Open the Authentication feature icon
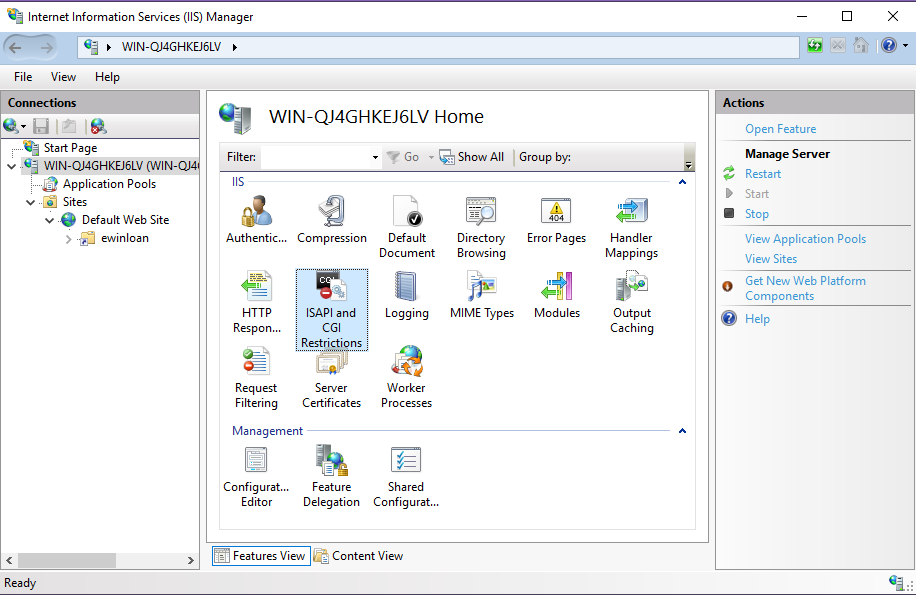916x595 pixels. coord(256,220)
